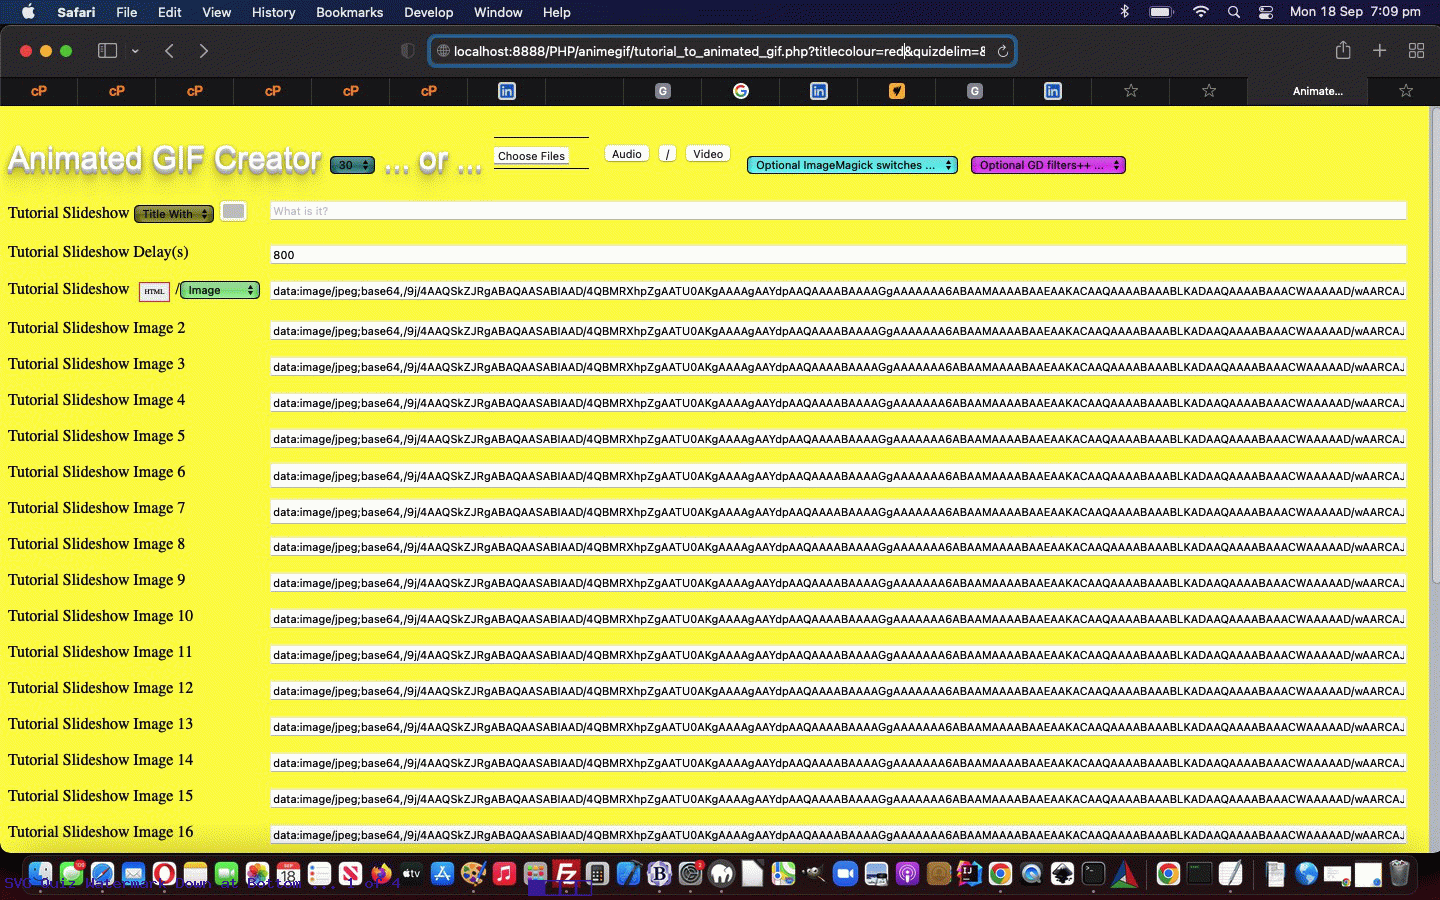Open the Bookmarks menu
The height and width of the screenshot is (900, 1440).
pyautogui.click(x=349, y=12)
